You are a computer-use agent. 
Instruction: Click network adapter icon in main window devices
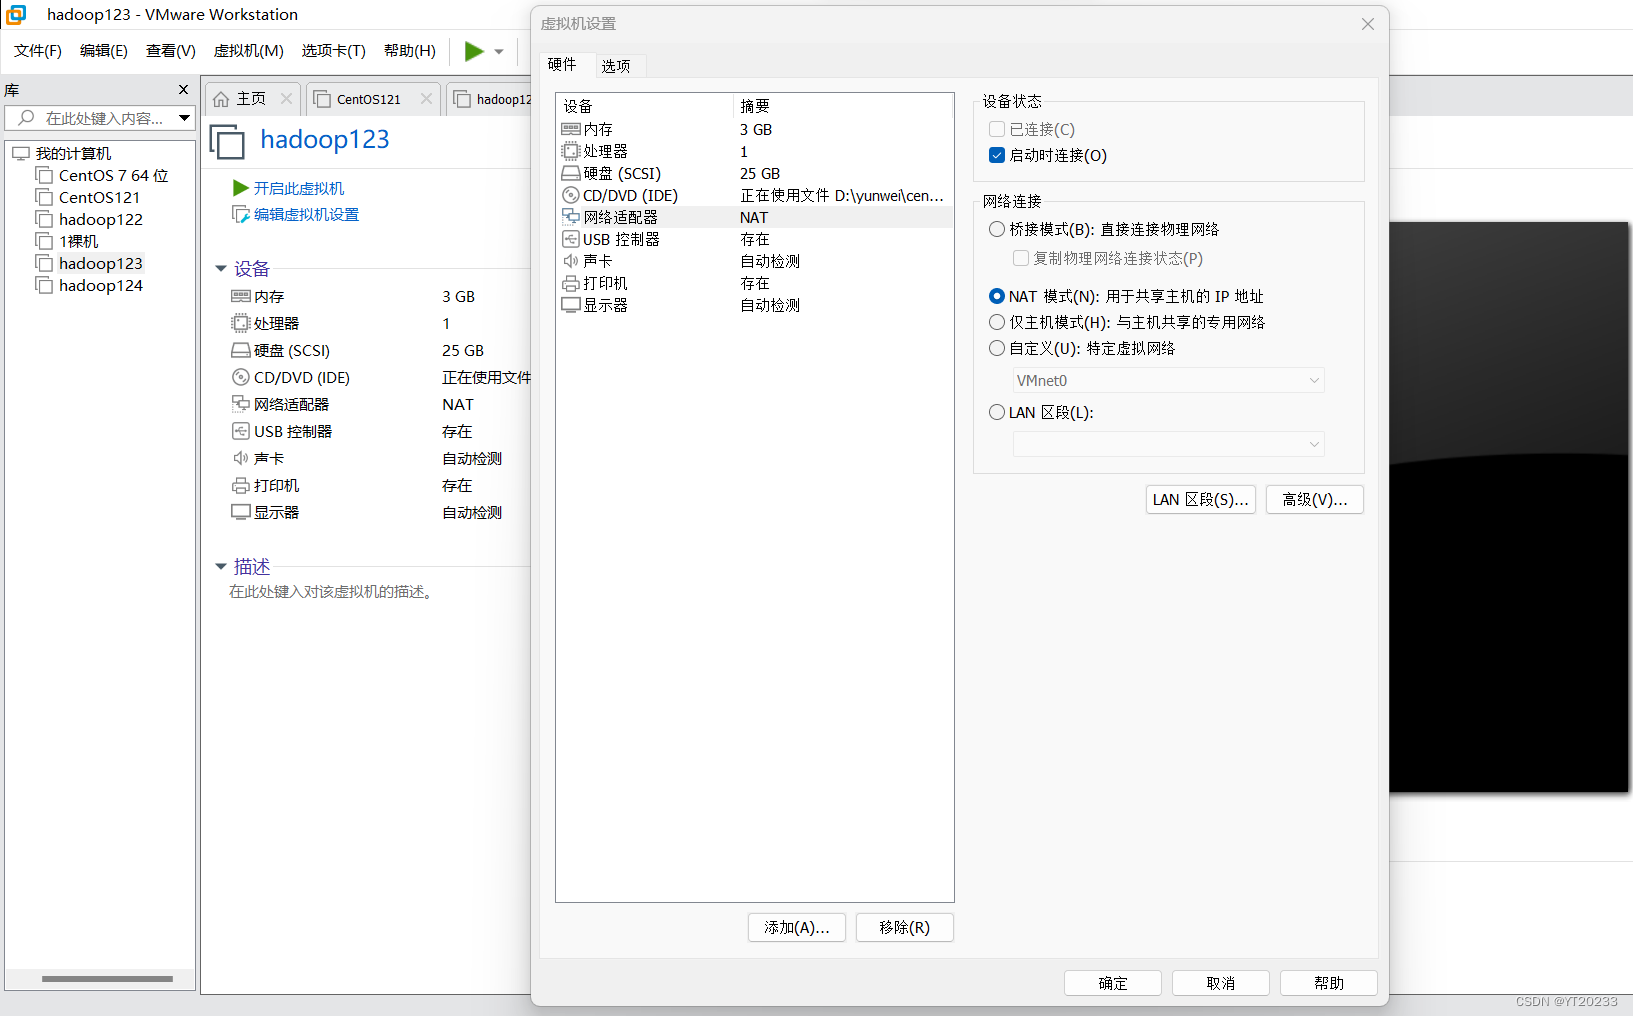[x=241, y=404]
